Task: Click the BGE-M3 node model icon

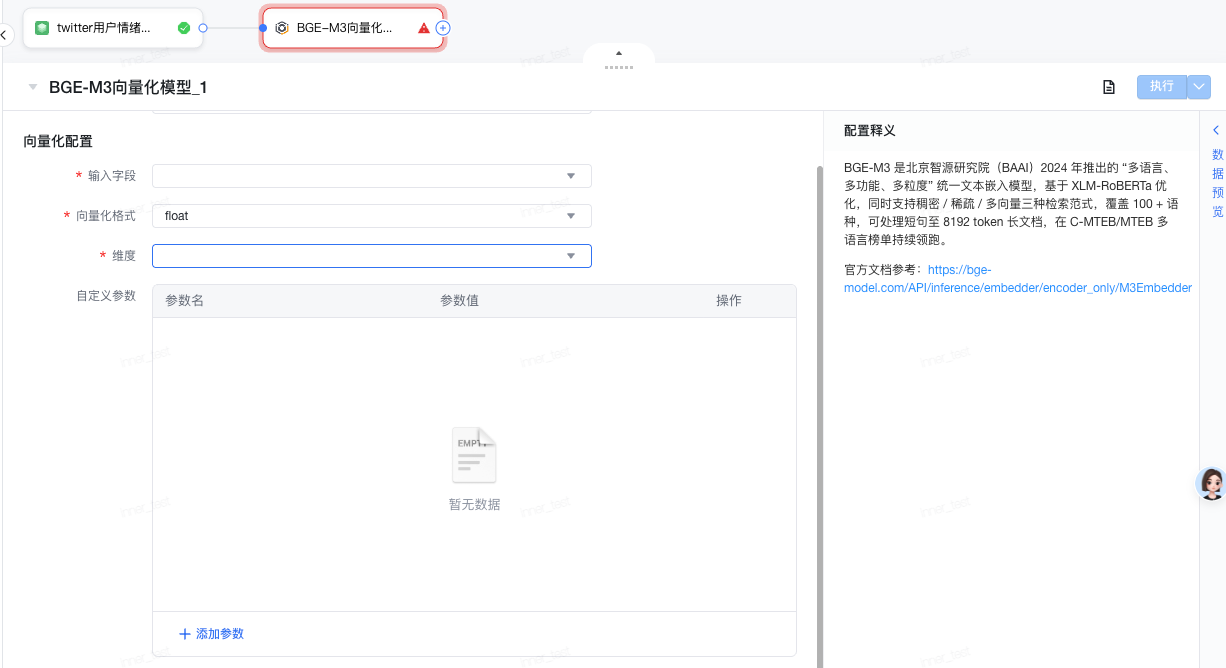Action: tap(282, 28)
